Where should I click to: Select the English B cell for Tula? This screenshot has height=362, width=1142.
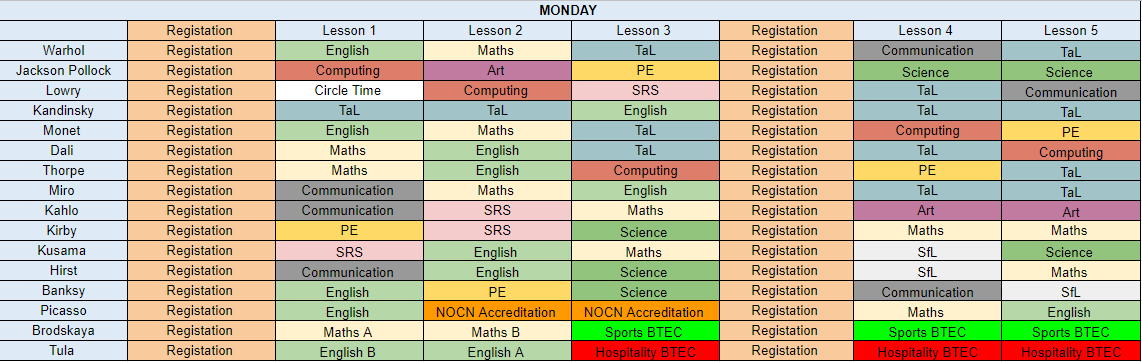350,352
